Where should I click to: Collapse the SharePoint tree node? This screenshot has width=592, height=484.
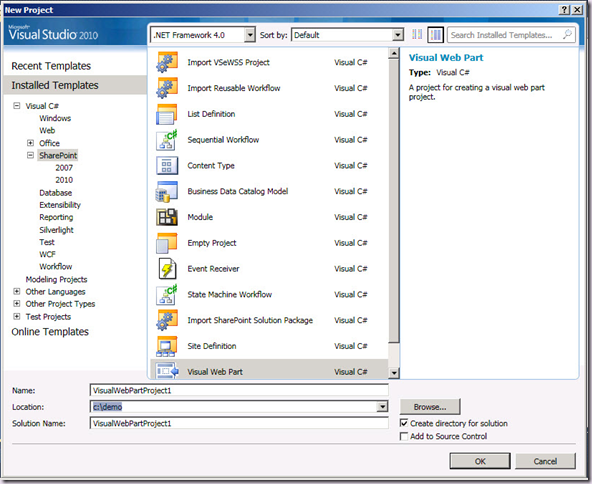pos(30,155)
